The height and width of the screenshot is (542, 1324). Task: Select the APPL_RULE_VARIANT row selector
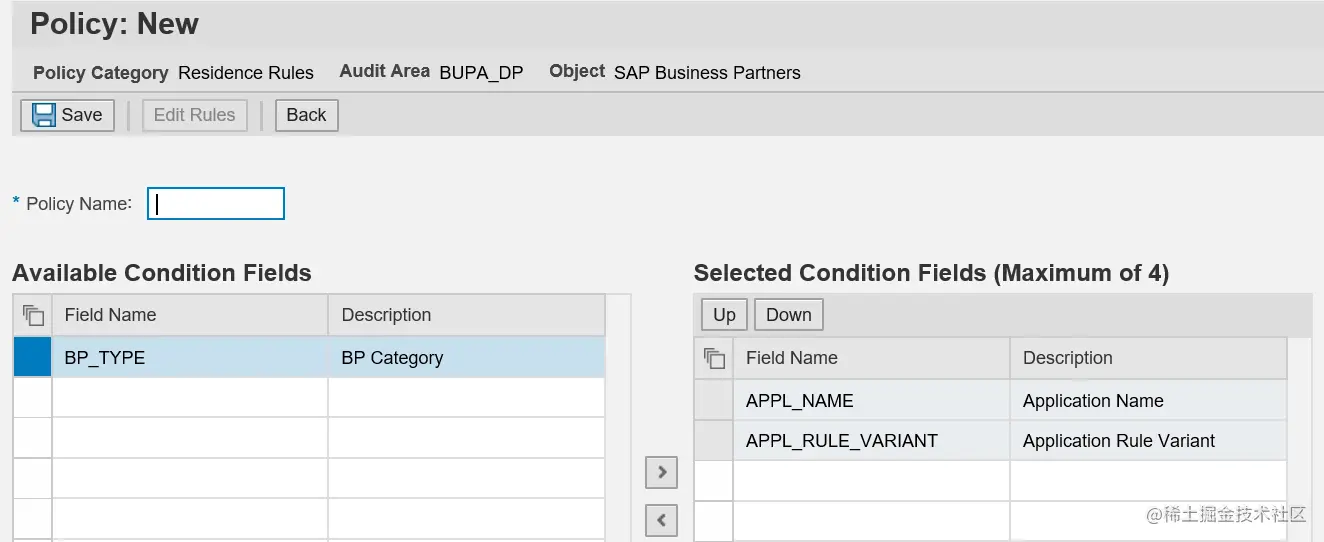pos(713,441)
